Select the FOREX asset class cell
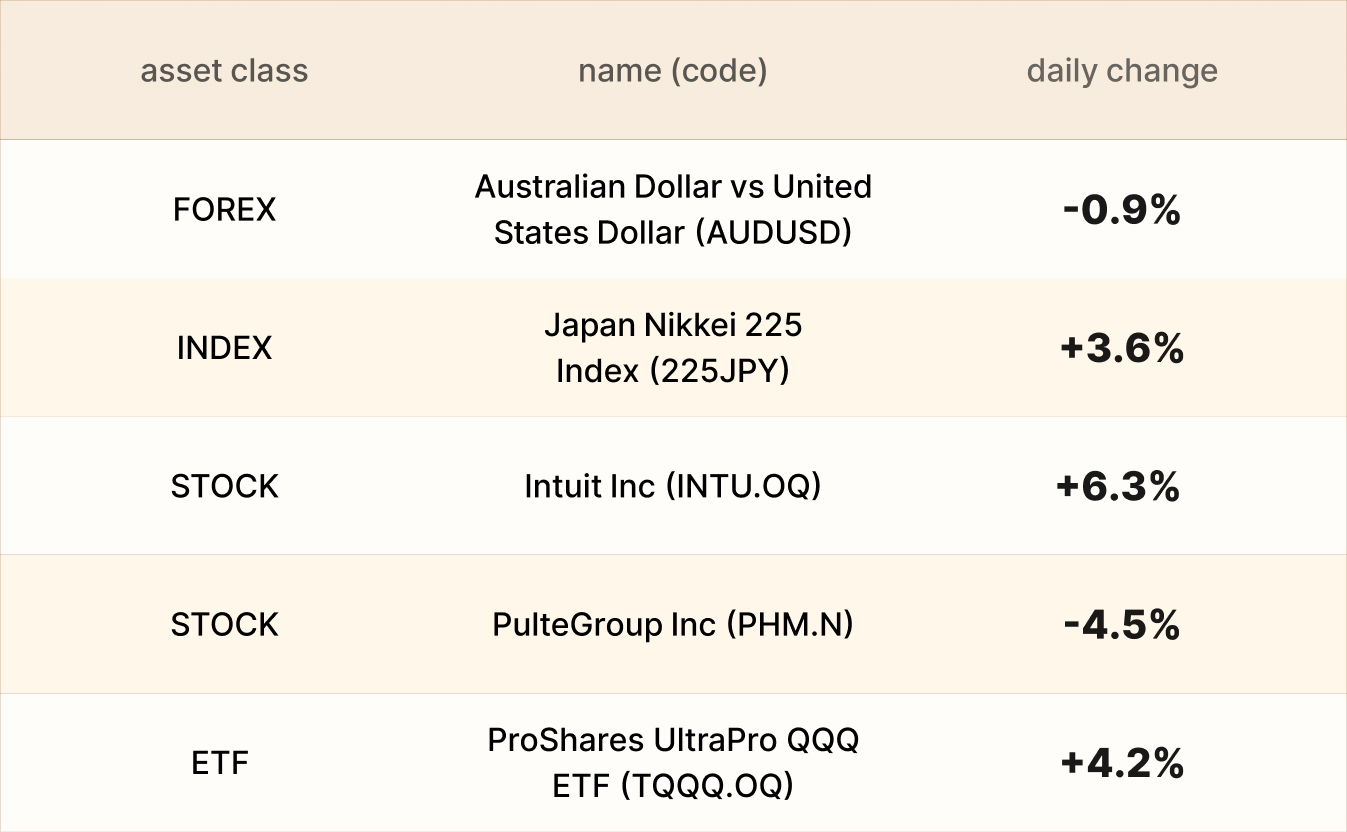Viewport: 1347px width, 832px height. [x=224, y=210]
